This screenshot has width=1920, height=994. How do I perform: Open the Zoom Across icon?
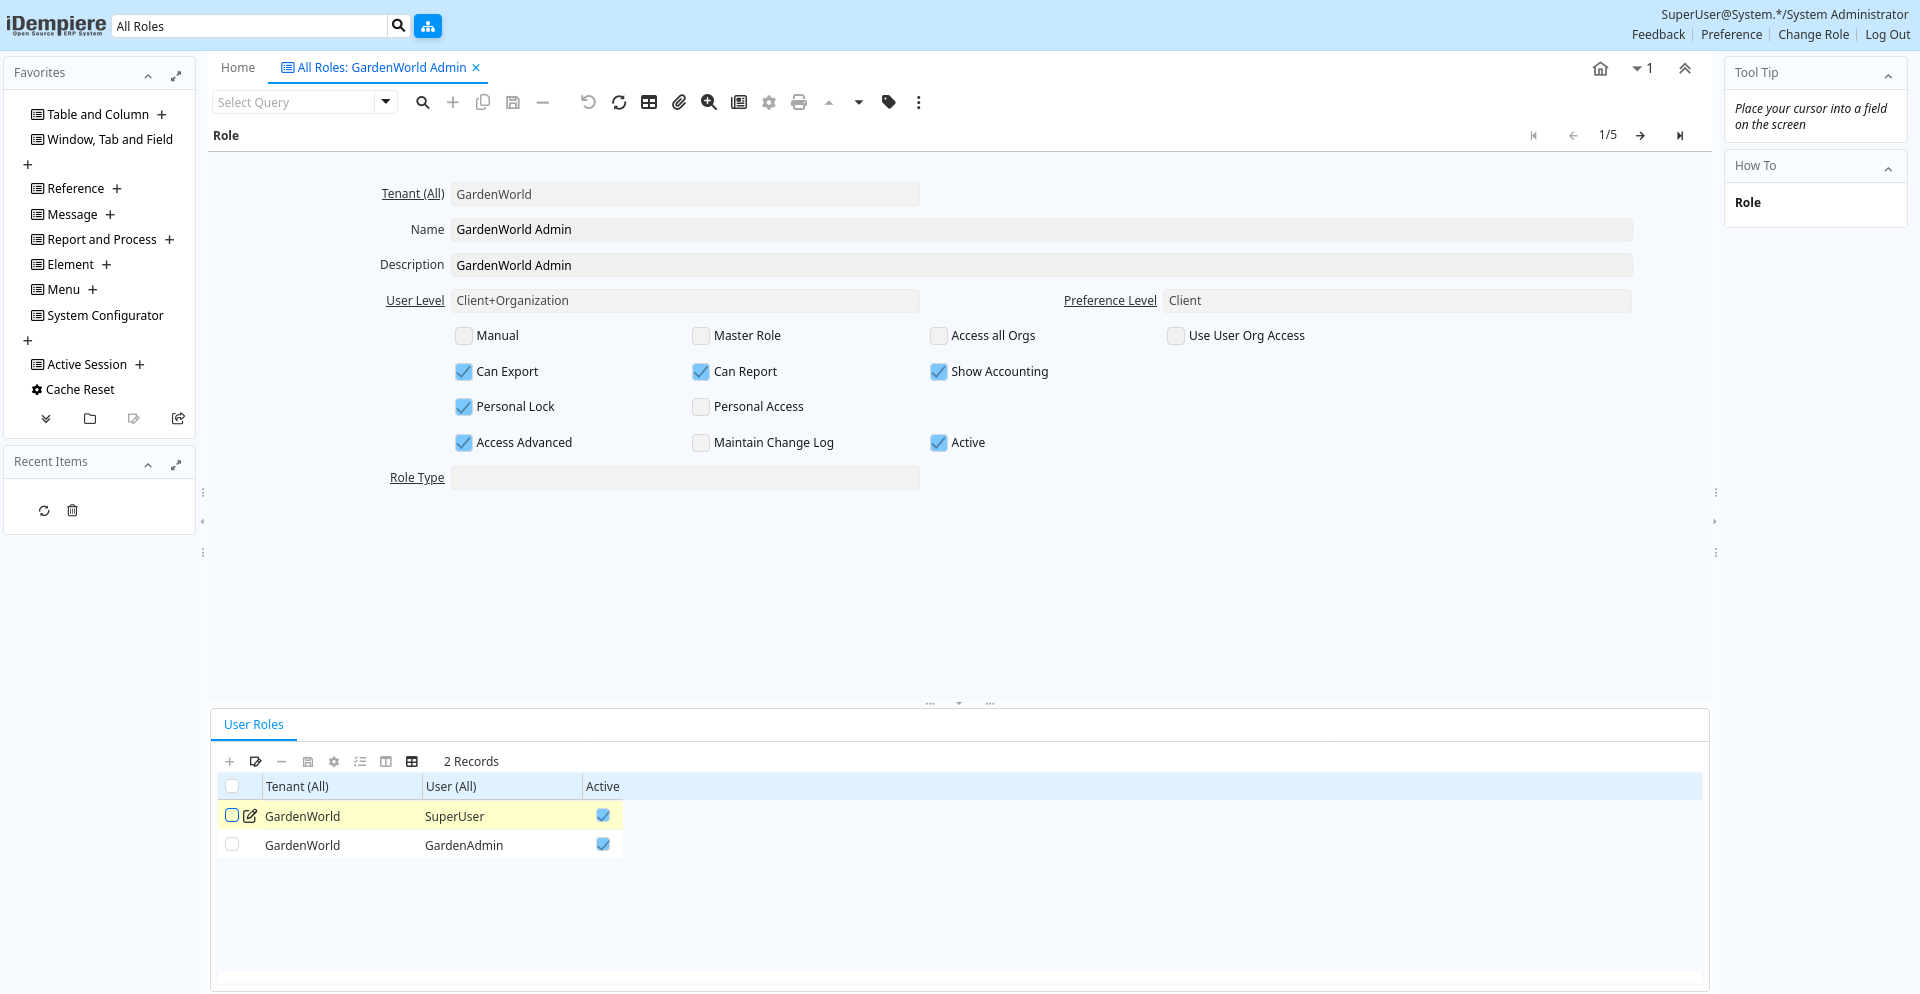(x=709, y=102)
